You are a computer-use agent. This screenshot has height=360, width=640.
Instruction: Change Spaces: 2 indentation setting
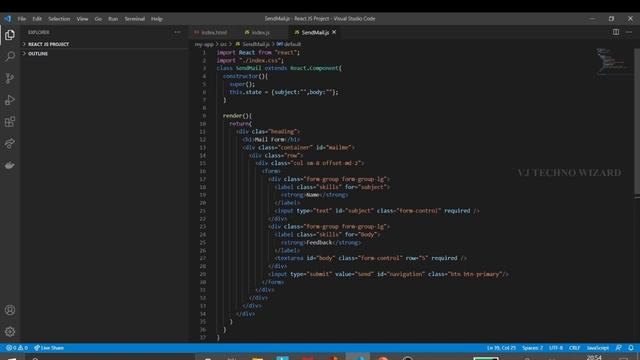coord(532,348)
